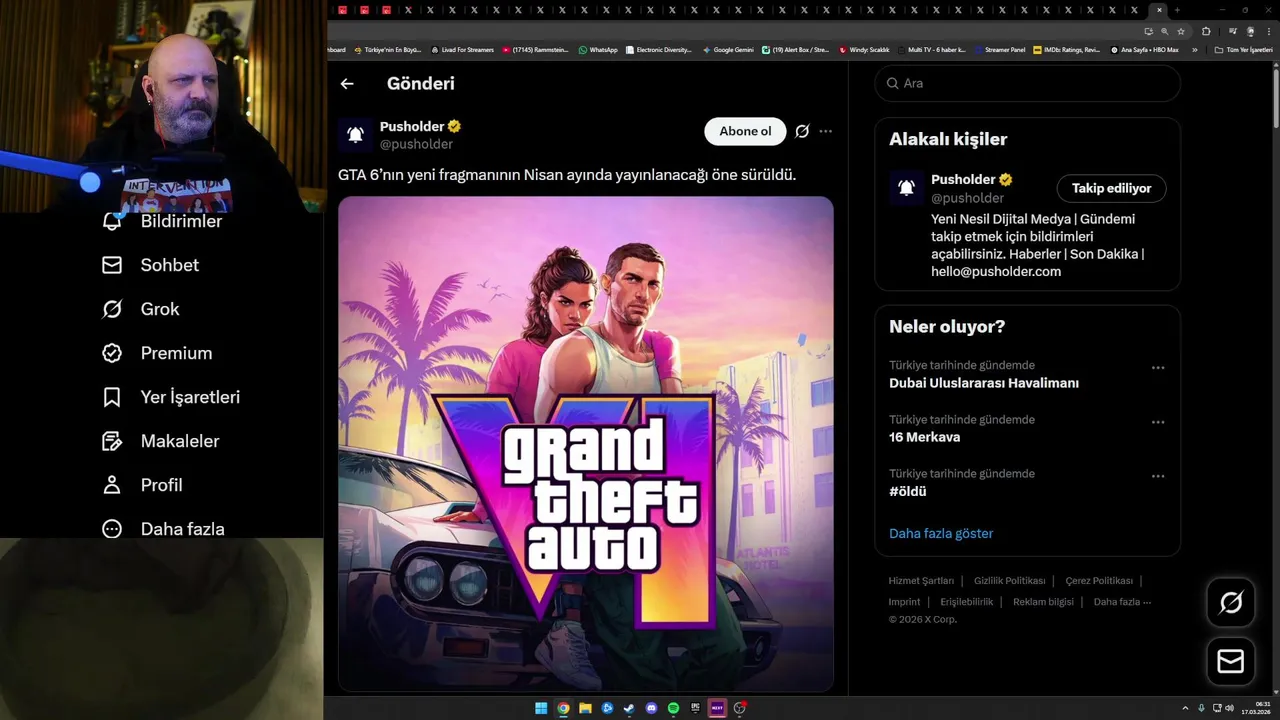Open the Premium sidebar entry
This screenshot has height=720, width=1280.
coord(156,353)
